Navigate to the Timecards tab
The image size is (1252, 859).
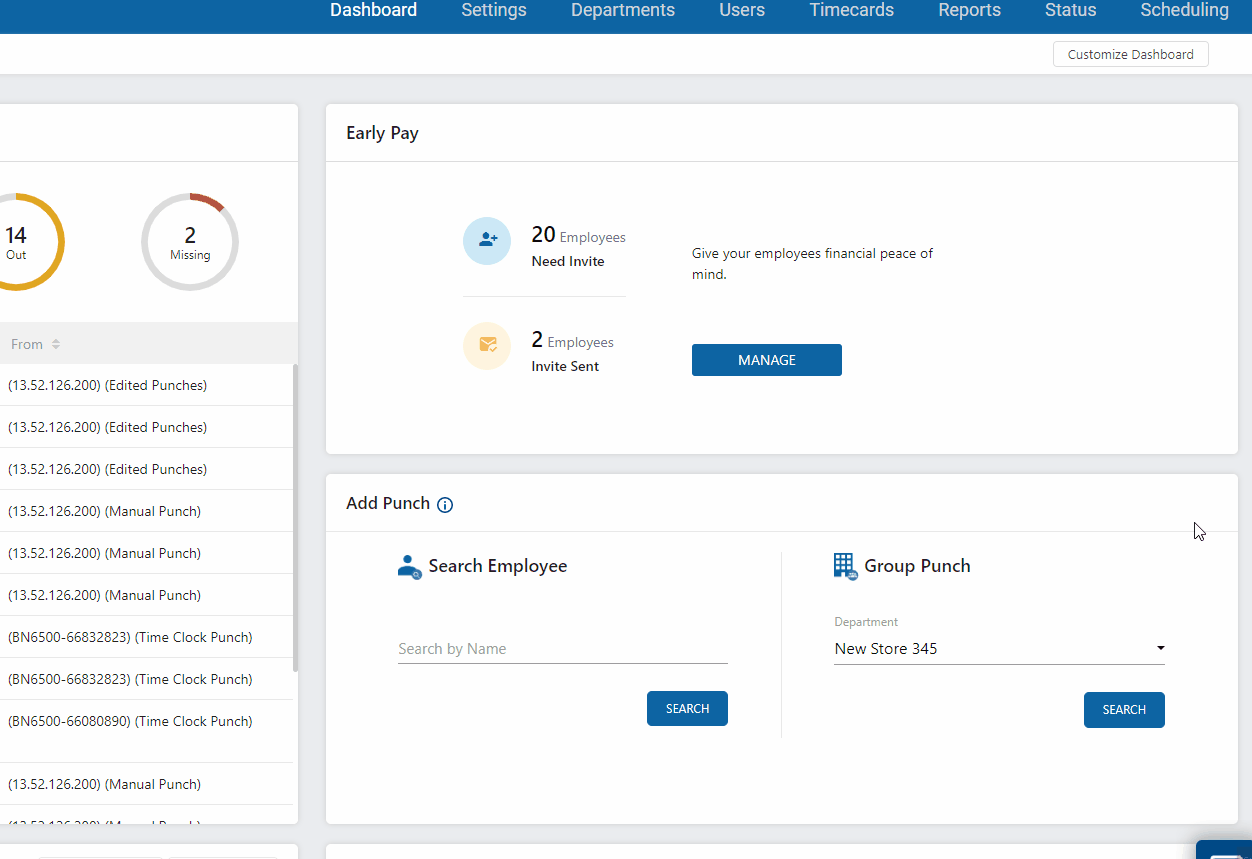coord(851,10)
